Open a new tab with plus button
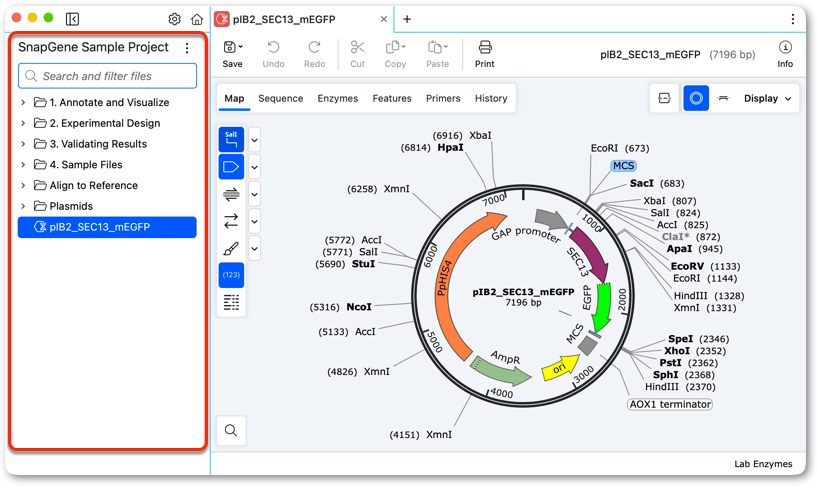Viewport: 817px width, 486px height. pyautogui.click(x=407, y=19)
